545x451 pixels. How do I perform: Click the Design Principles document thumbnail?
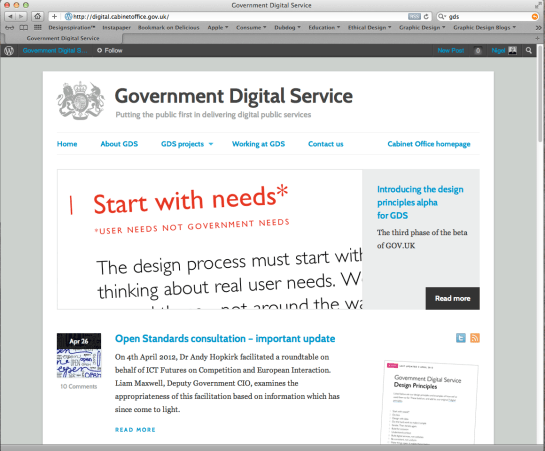(x=430, y=402)
